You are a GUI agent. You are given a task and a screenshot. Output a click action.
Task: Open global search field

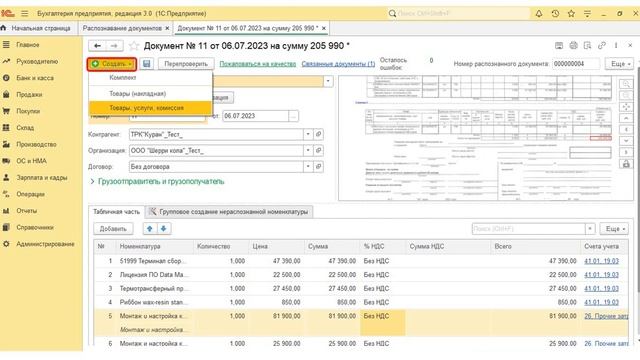[458, 13]
